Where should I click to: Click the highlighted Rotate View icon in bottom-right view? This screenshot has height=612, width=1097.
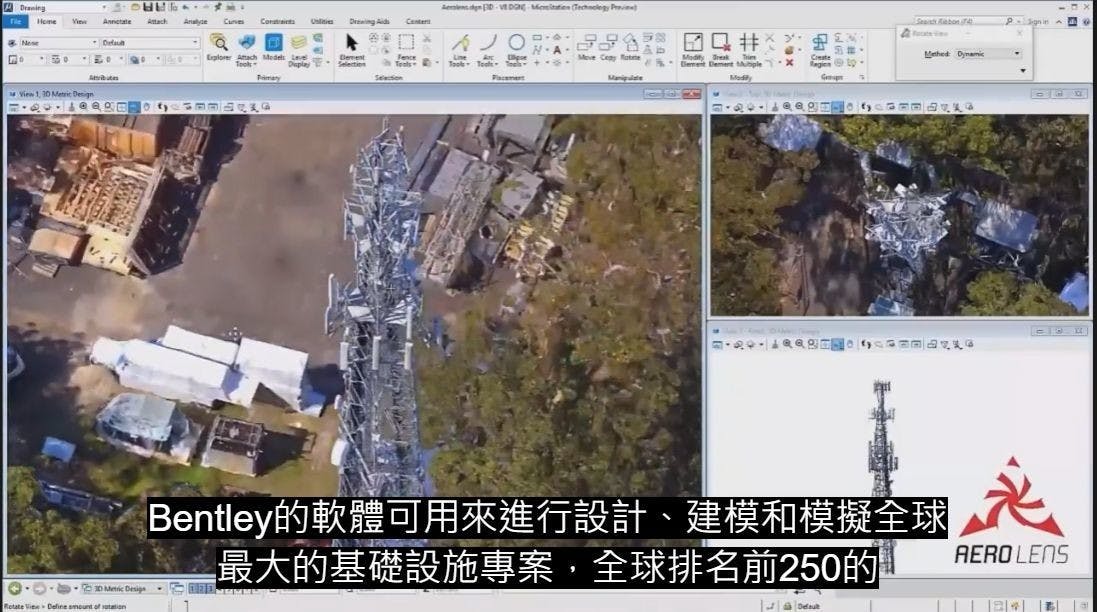(x=837, y=344)
